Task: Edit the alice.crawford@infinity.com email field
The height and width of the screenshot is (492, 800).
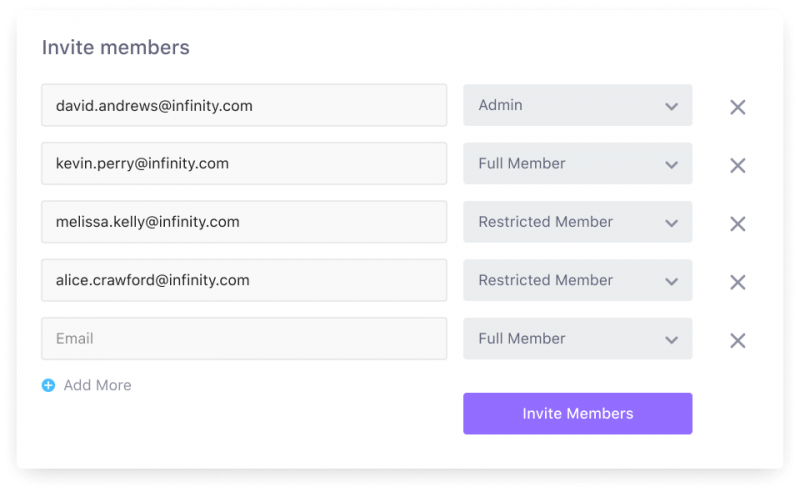Action: point(243,281)
